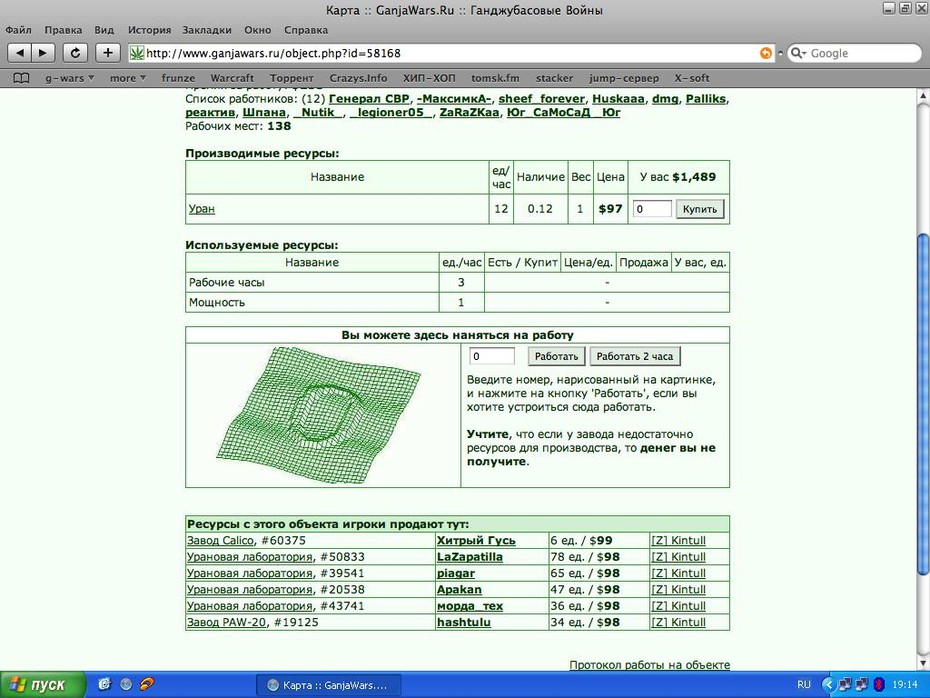930x698 pixels.
Task: Open Протокол работы на объекте link
Action: click(x=649, y=665)
